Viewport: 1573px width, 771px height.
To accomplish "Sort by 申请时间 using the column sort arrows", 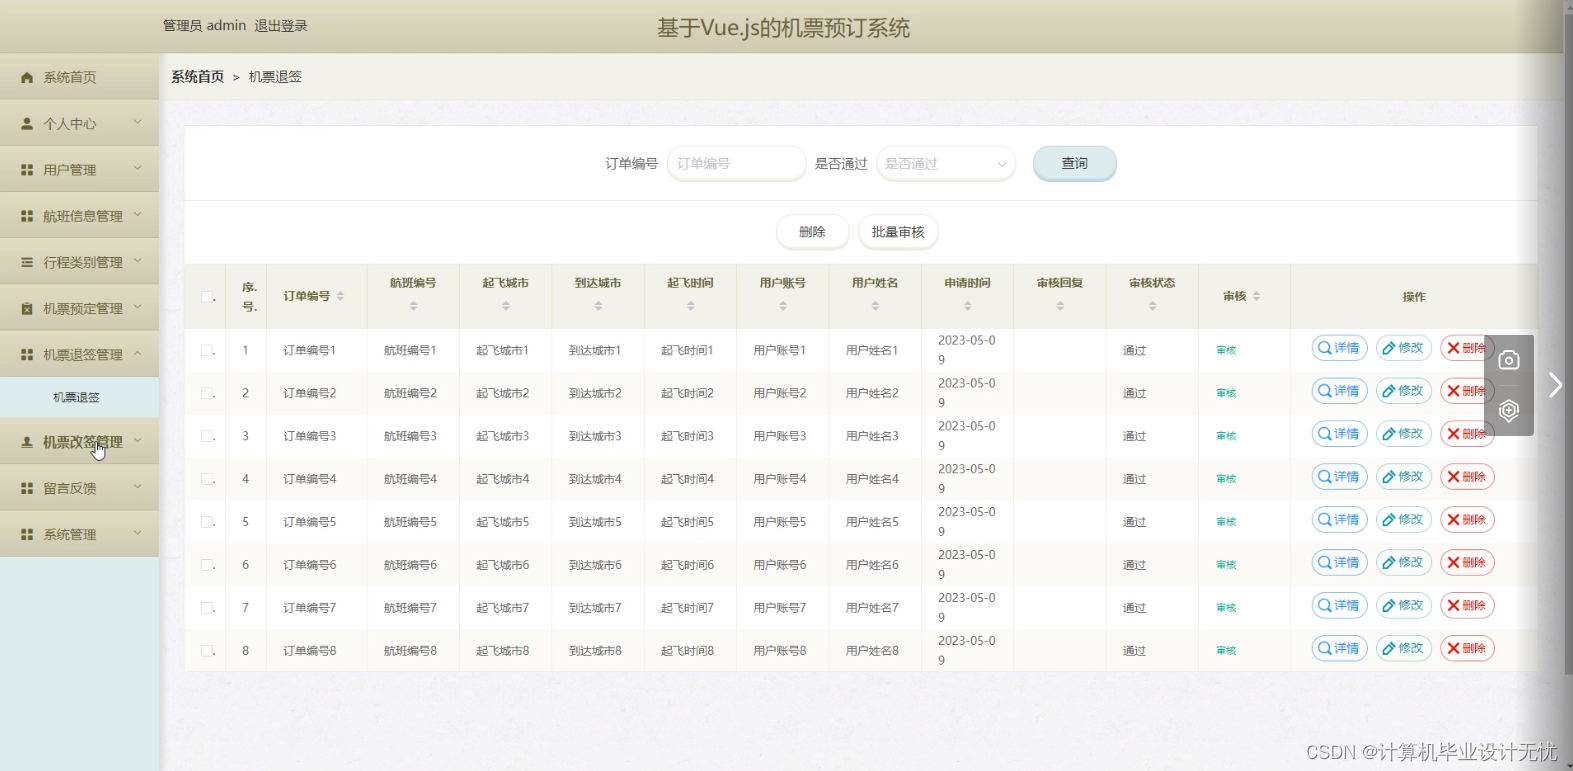I will click(967, 306).
